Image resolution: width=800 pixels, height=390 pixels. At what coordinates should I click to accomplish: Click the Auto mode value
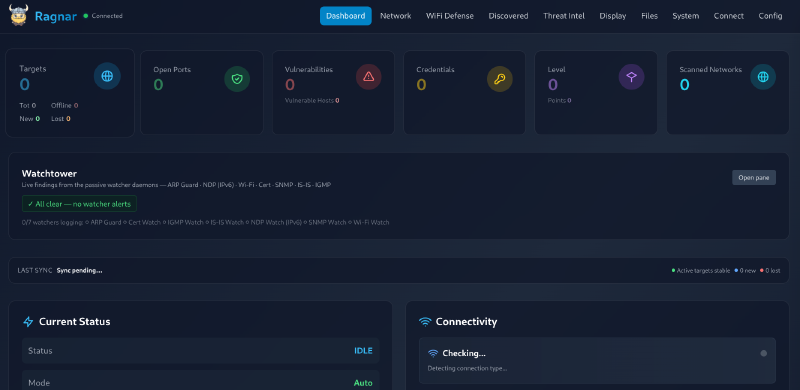[x=363, y=383]
